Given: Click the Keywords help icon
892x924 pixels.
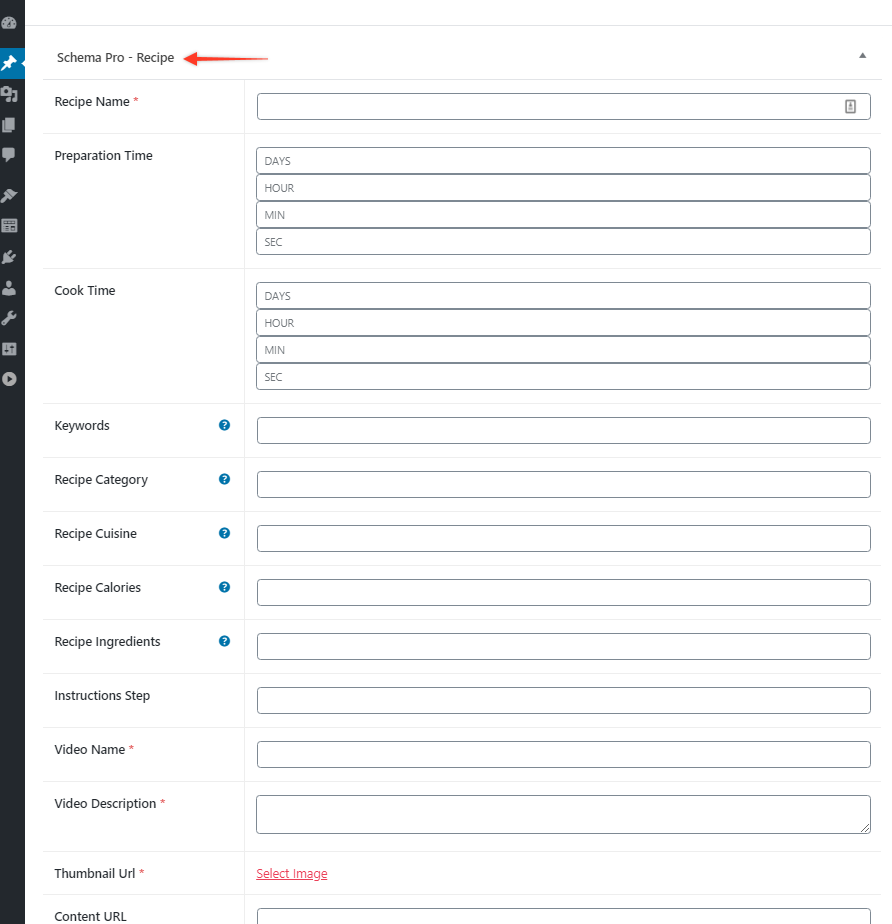Looking at the screenshot, I should click(x=224, y=425).
